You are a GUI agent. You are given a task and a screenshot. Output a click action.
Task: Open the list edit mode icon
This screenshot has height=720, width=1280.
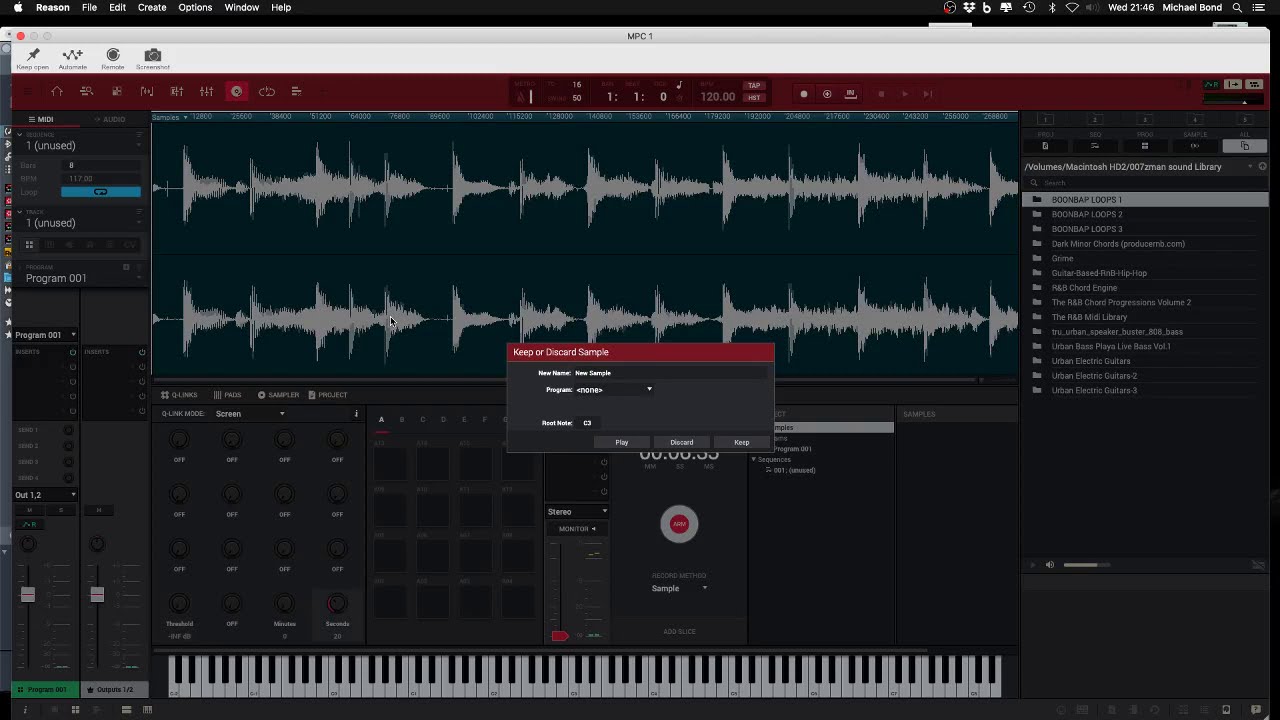[297, 92]
